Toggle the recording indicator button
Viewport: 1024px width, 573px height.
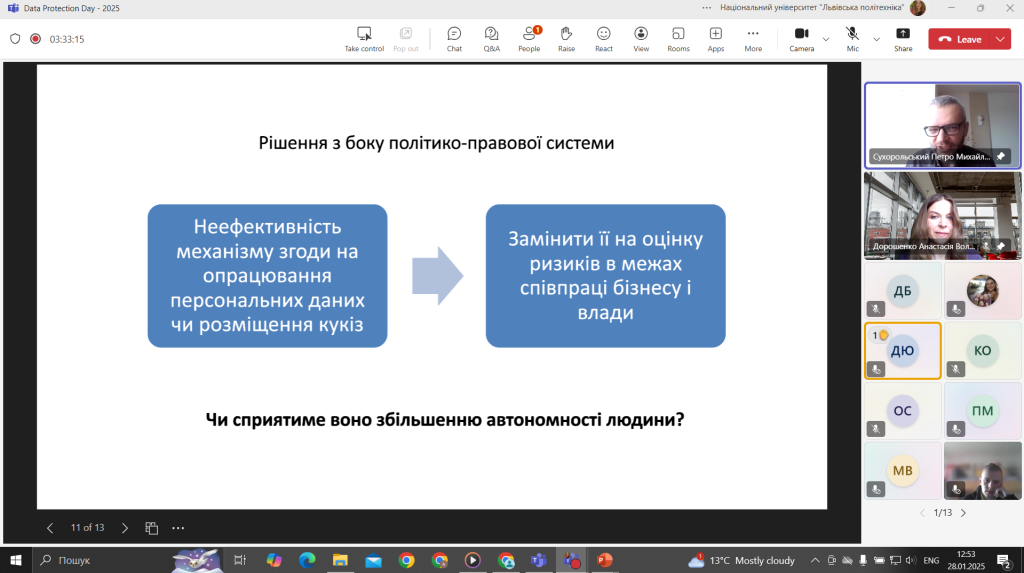click(35, 39)
